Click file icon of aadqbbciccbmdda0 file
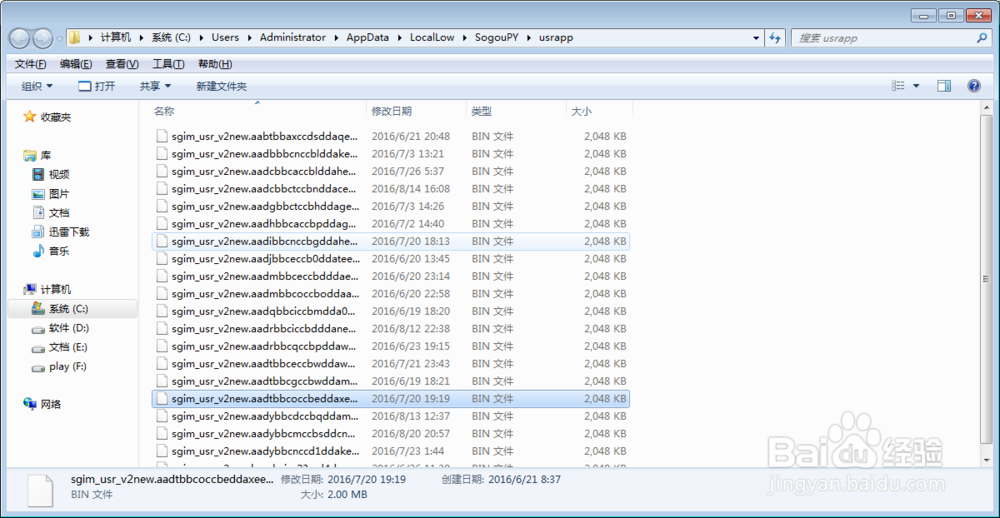The height and width of the screenshot is (518, 1000). [161, 311]
